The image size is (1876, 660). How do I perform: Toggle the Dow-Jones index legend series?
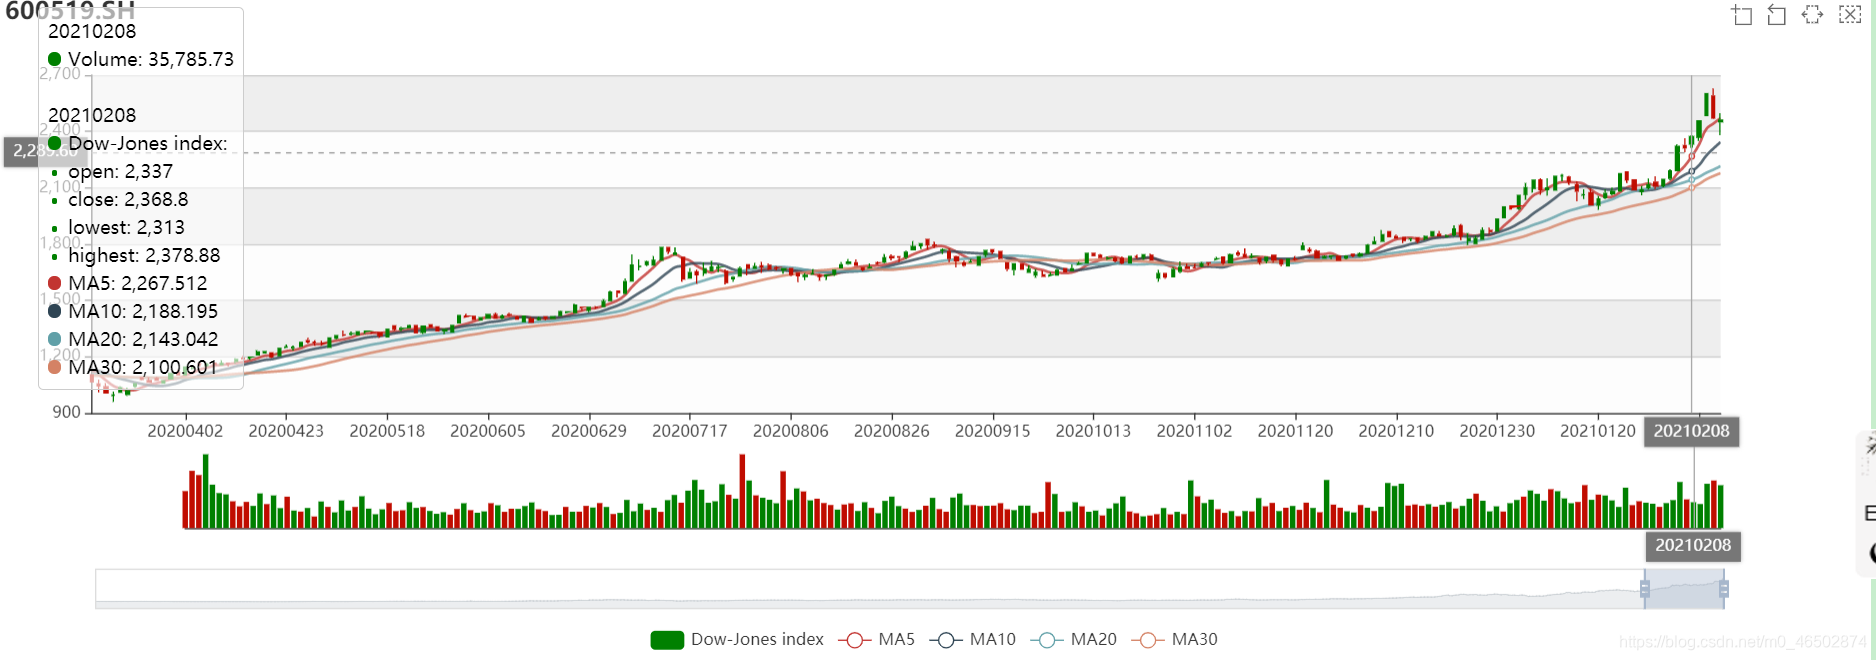[x=737, y=640]
